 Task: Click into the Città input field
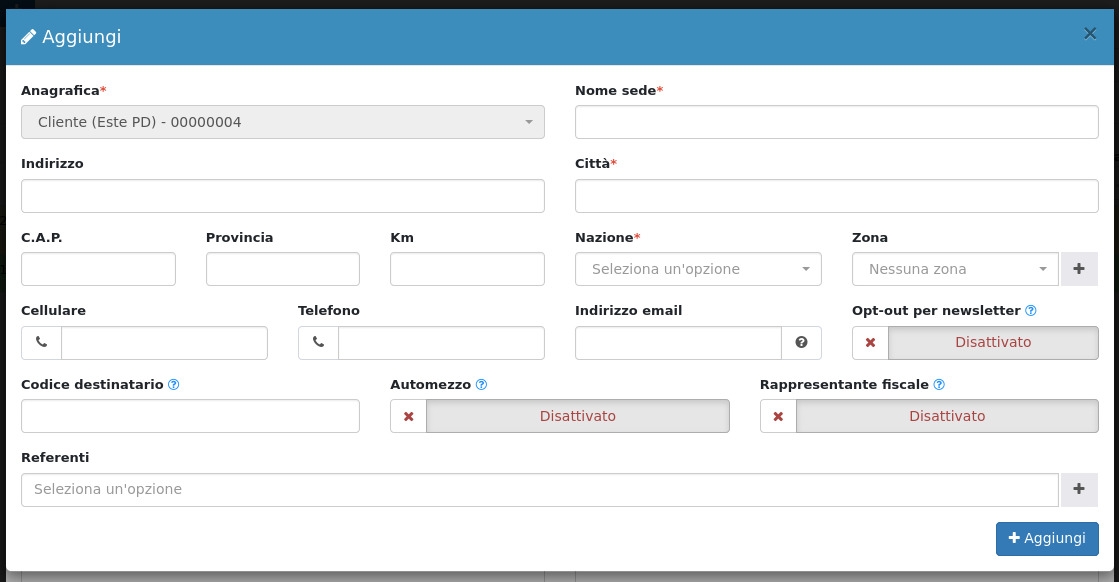pyautogui.click(x=836, y=196)
